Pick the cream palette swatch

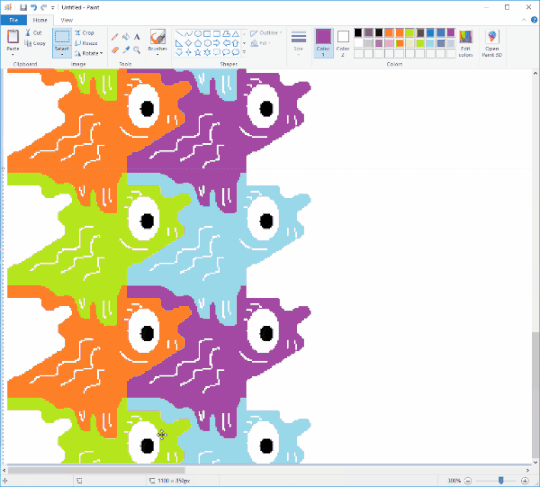coord(409,43)
